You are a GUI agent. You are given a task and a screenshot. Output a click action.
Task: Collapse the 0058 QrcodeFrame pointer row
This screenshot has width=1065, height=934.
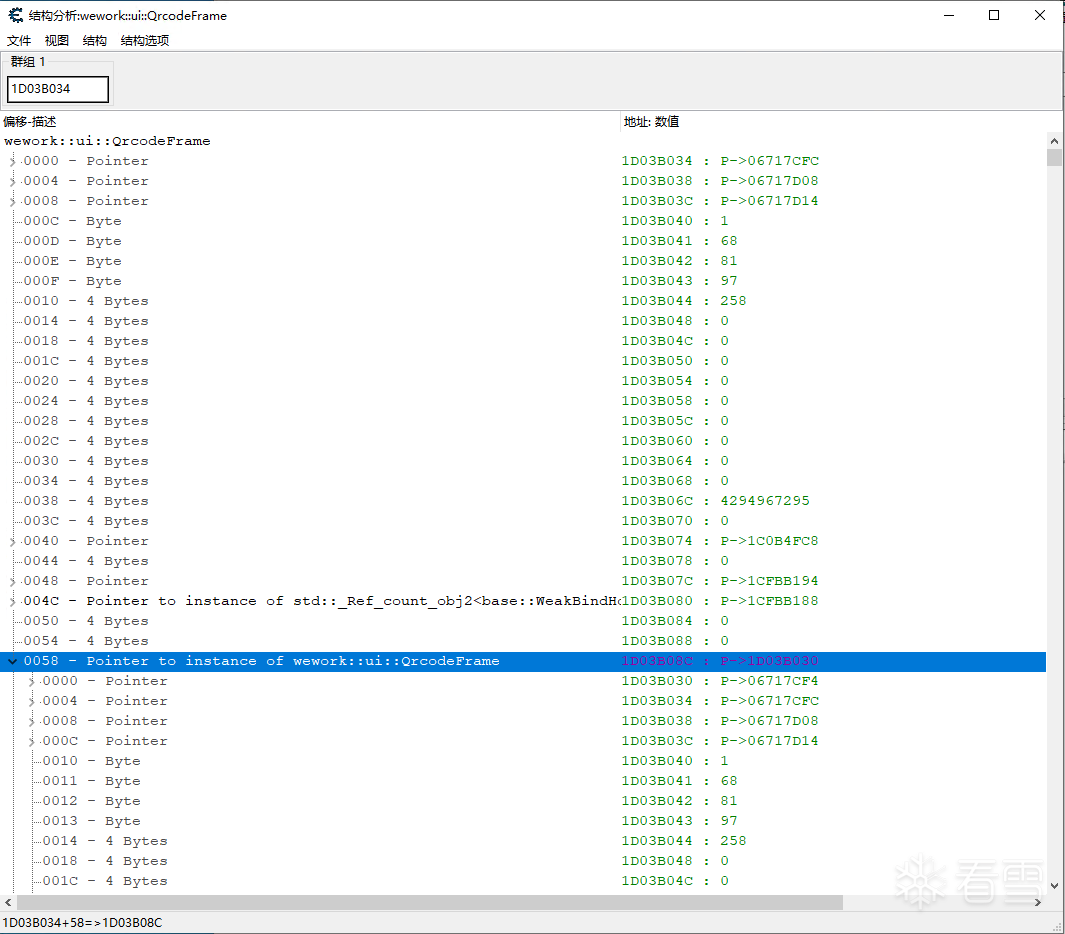click(12, 661)
